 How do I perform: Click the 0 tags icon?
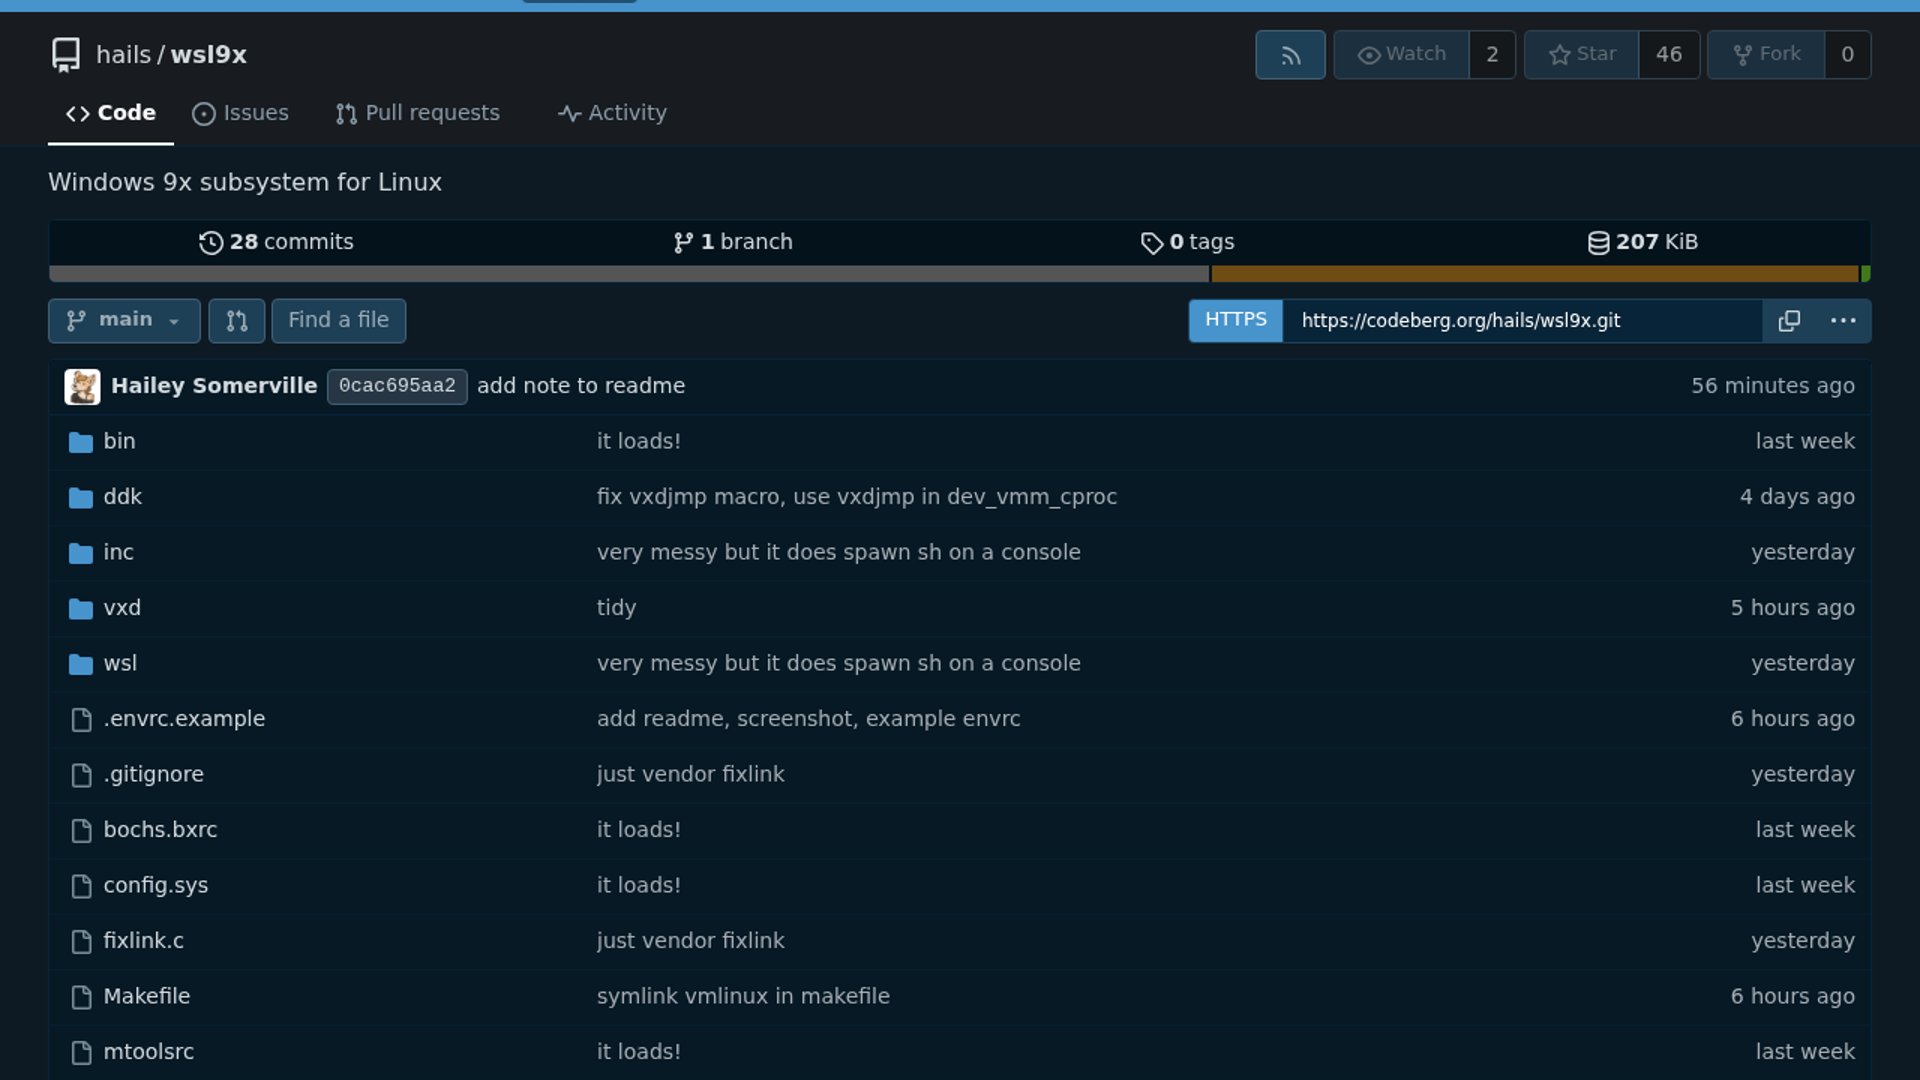[1151, 243]
